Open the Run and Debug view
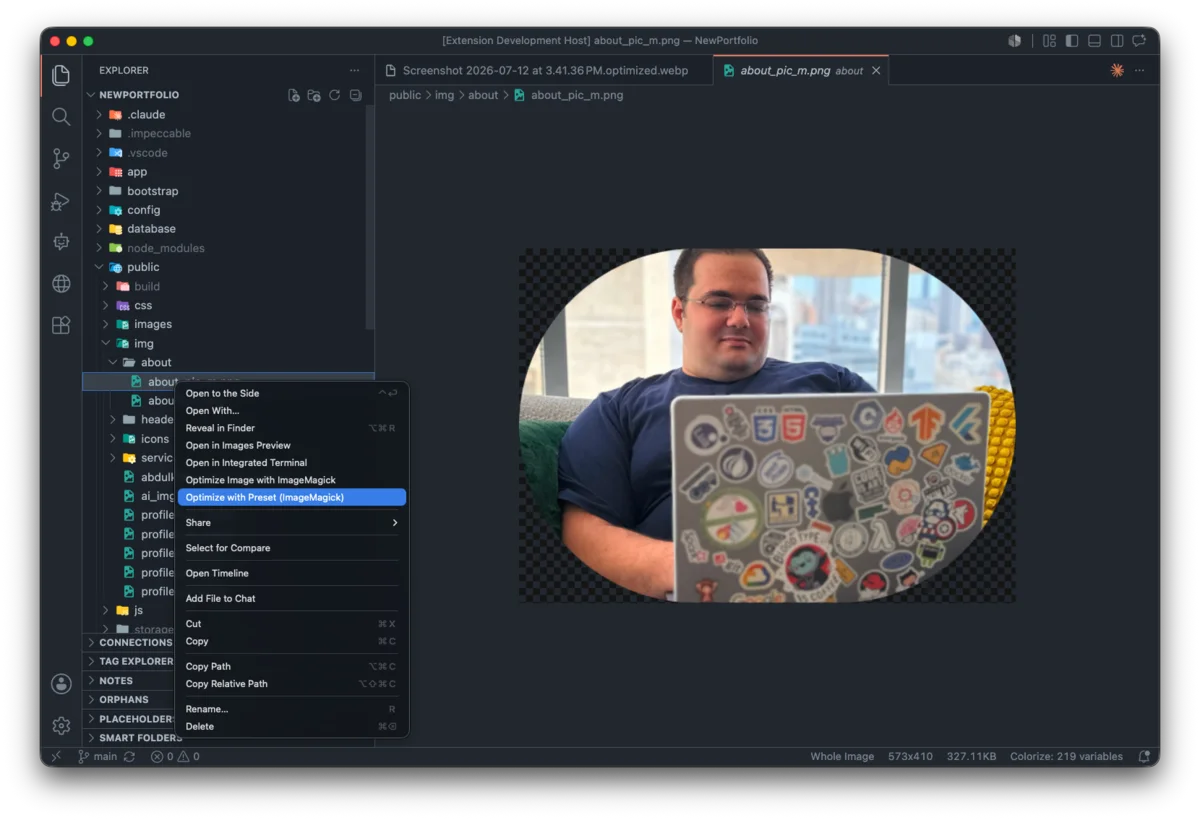 (x=61, y=201)
